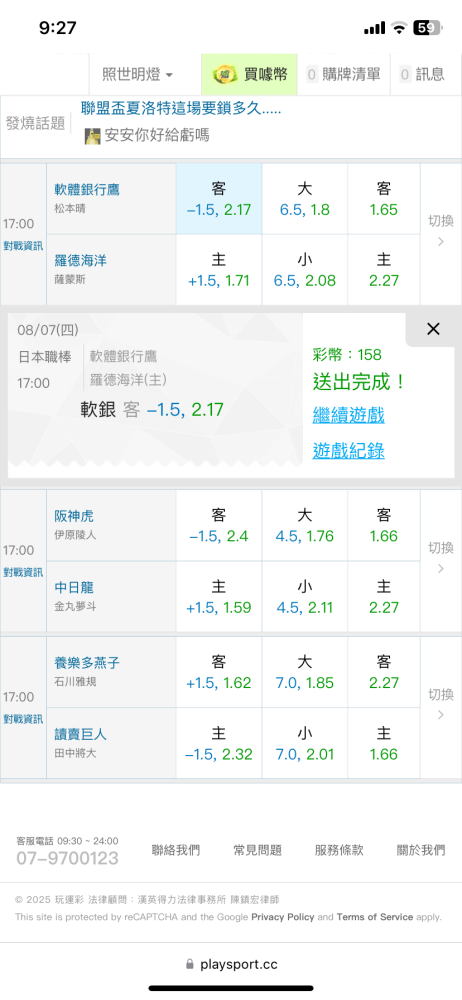Open 讀賣巨人 team link
The height and width of the screenshot is (1000, 462).
coord(80,735)
